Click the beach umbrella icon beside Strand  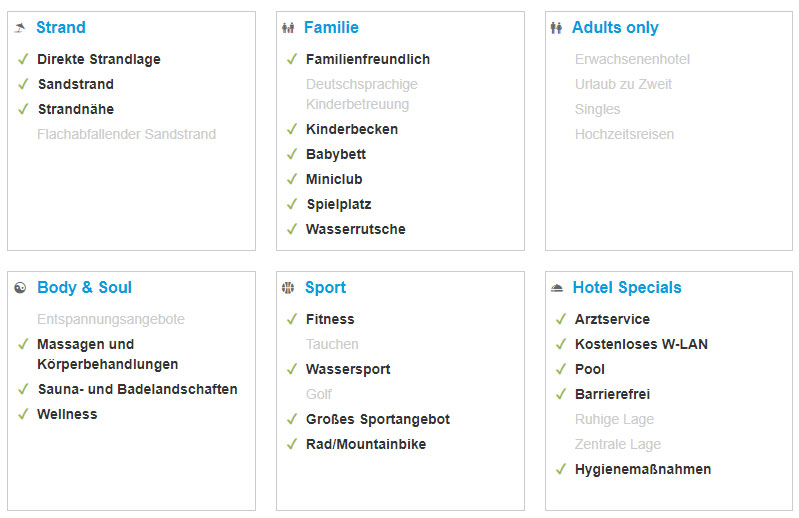20,28
